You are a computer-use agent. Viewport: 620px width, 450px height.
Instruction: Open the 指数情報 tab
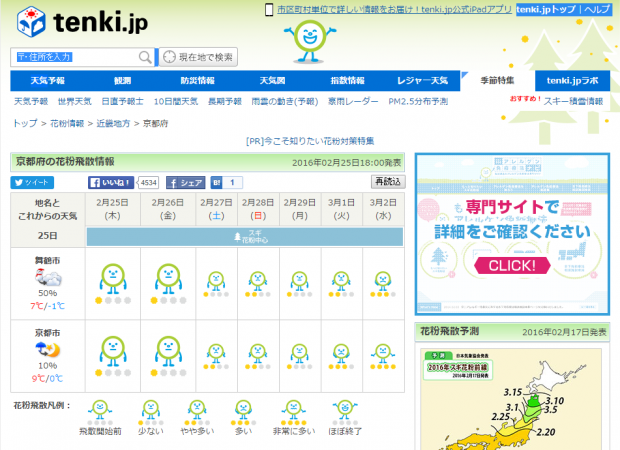tap(347, 81)
